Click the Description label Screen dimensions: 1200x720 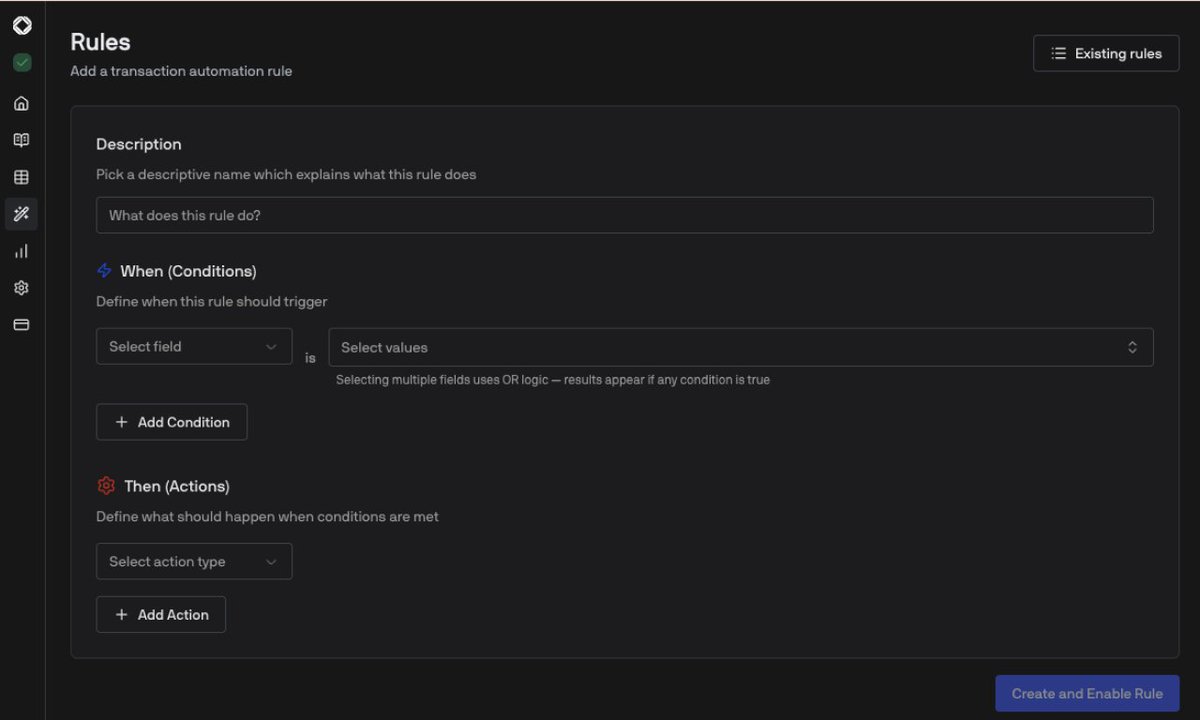(x=139, y=144)
